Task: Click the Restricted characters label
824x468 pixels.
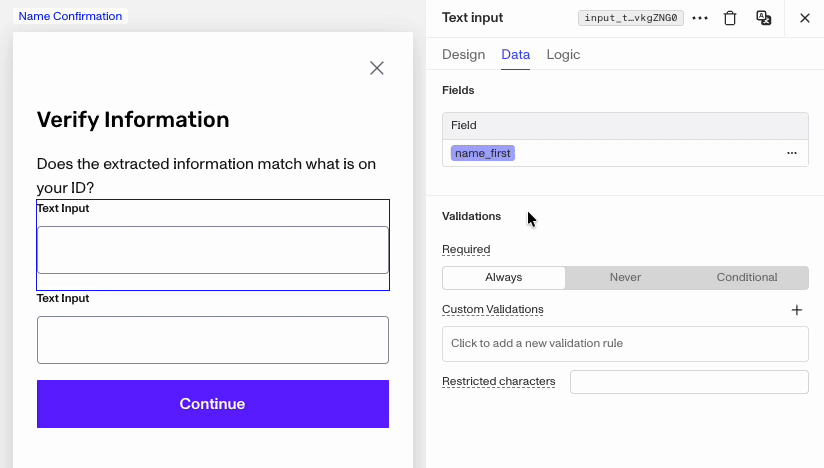Action: (499, 381)
